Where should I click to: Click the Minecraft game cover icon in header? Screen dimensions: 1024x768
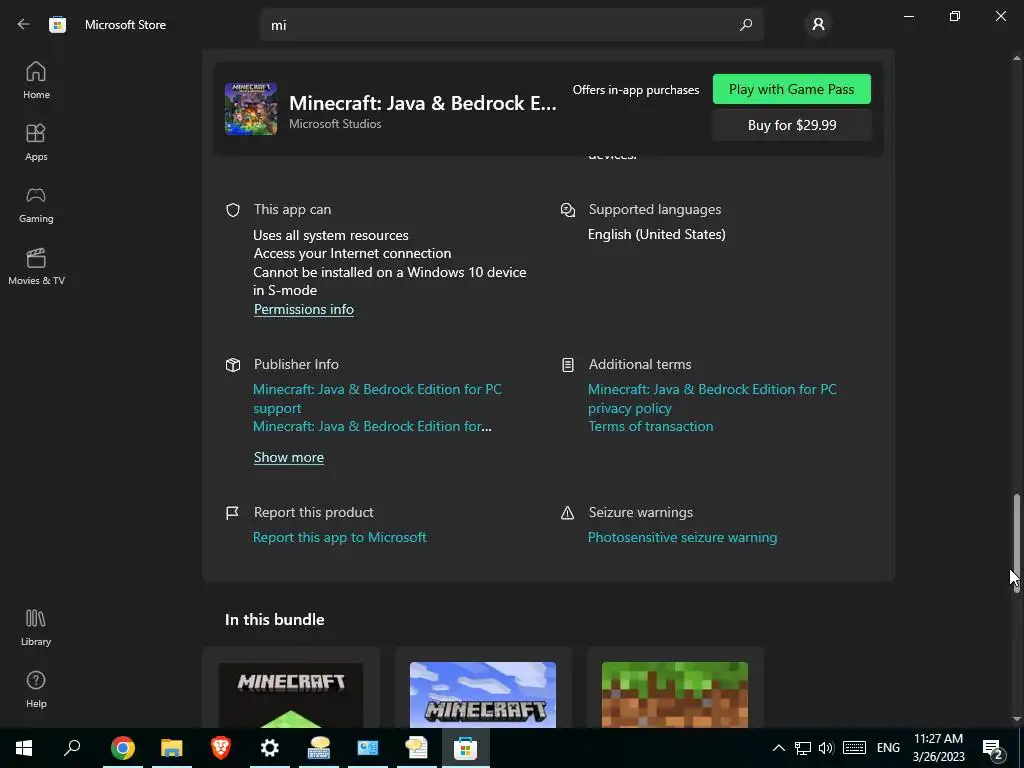pyautogui.click(x=251, y=108)
